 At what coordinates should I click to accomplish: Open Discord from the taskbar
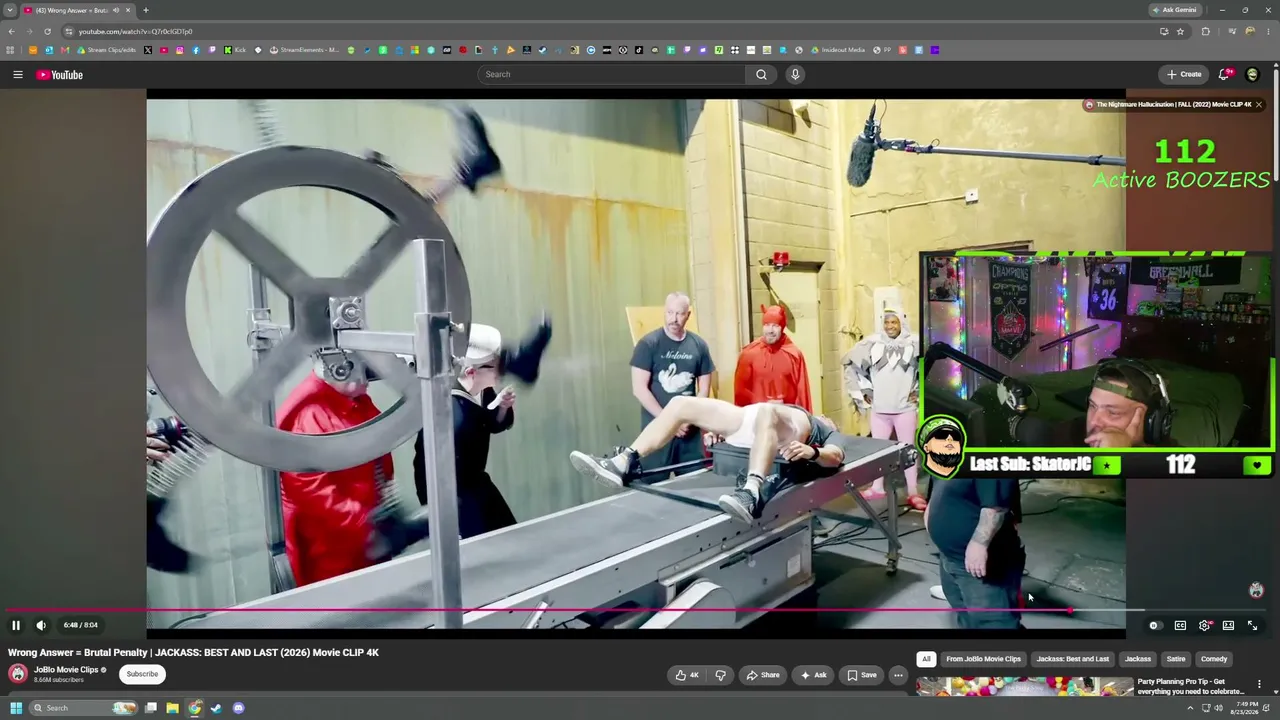click(x=238, y=708)
